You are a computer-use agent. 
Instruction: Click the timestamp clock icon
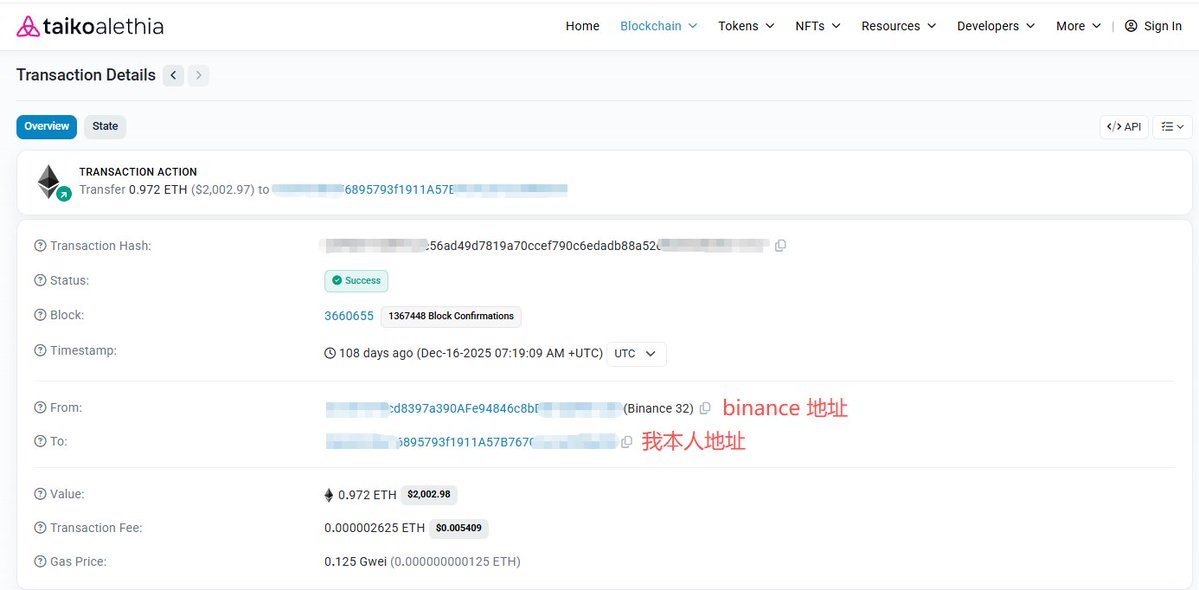click(330, 354)
